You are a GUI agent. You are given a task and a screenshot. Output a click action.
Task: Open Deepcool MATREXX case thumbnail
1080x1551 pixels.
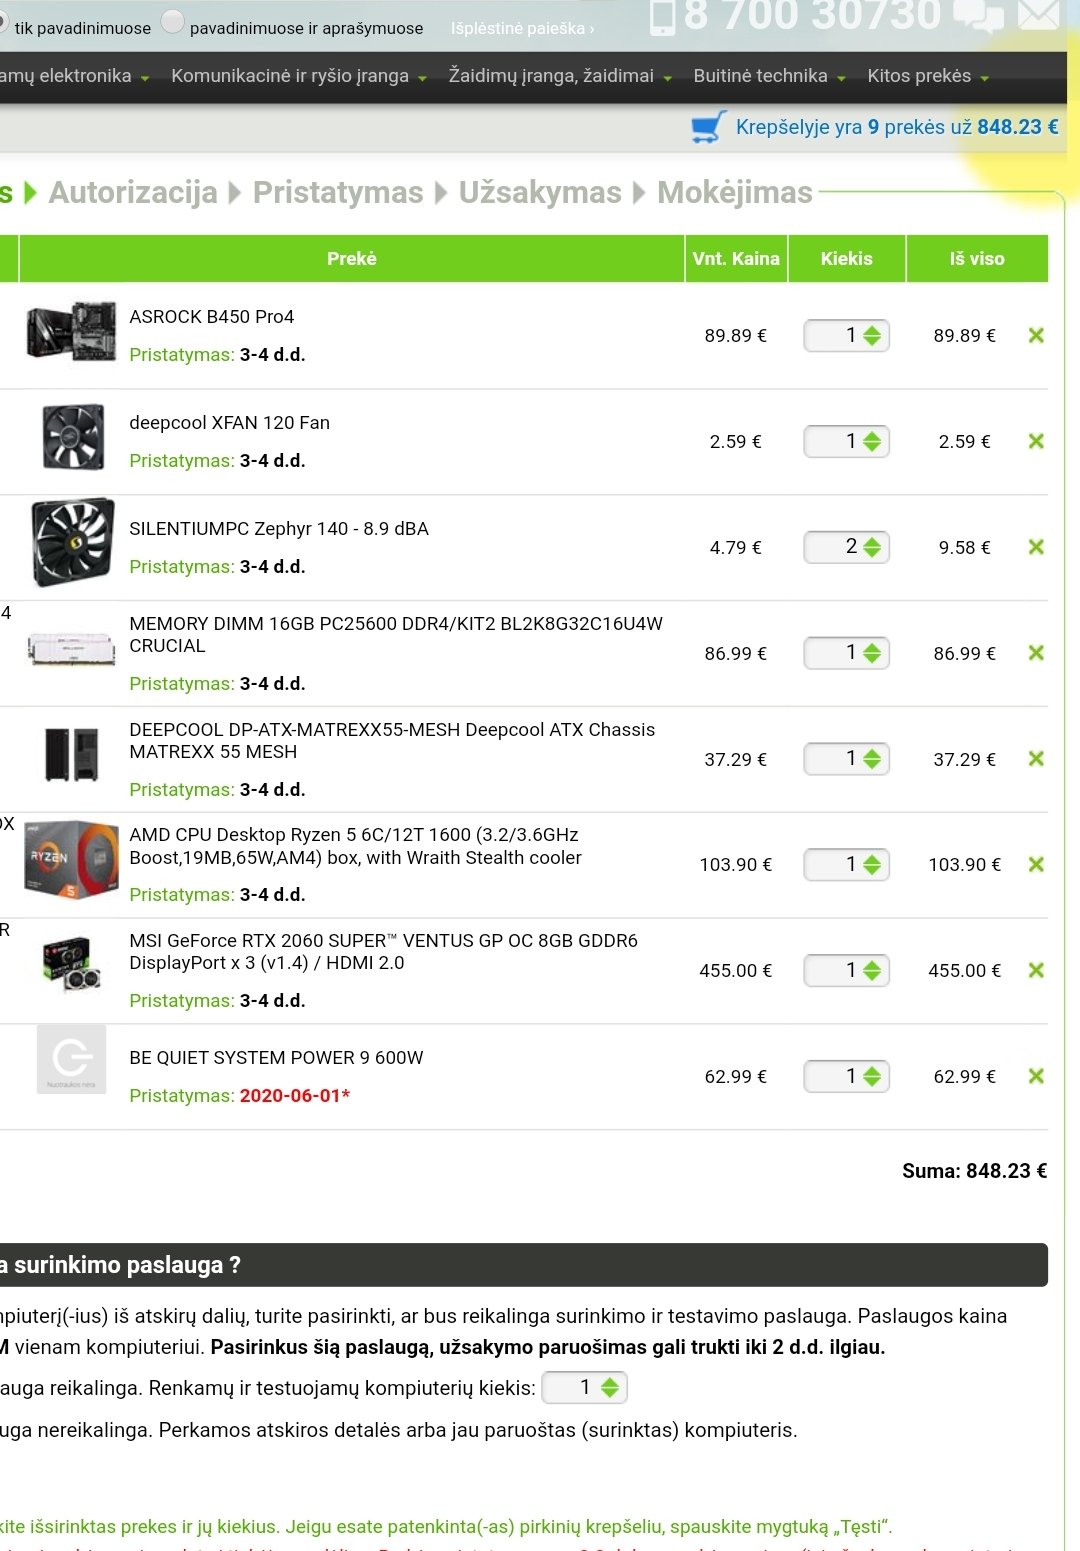pos(72,754)
